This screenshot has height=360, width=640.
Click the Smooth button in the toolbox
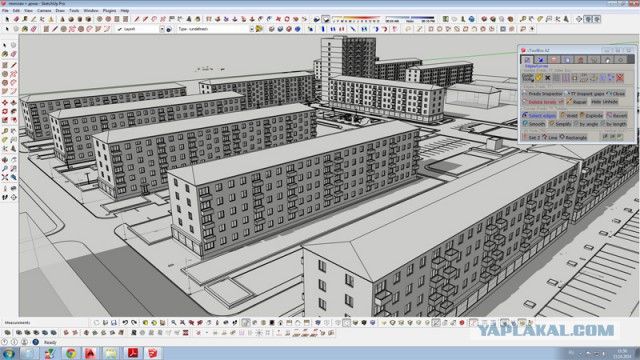tap(533, 124)
